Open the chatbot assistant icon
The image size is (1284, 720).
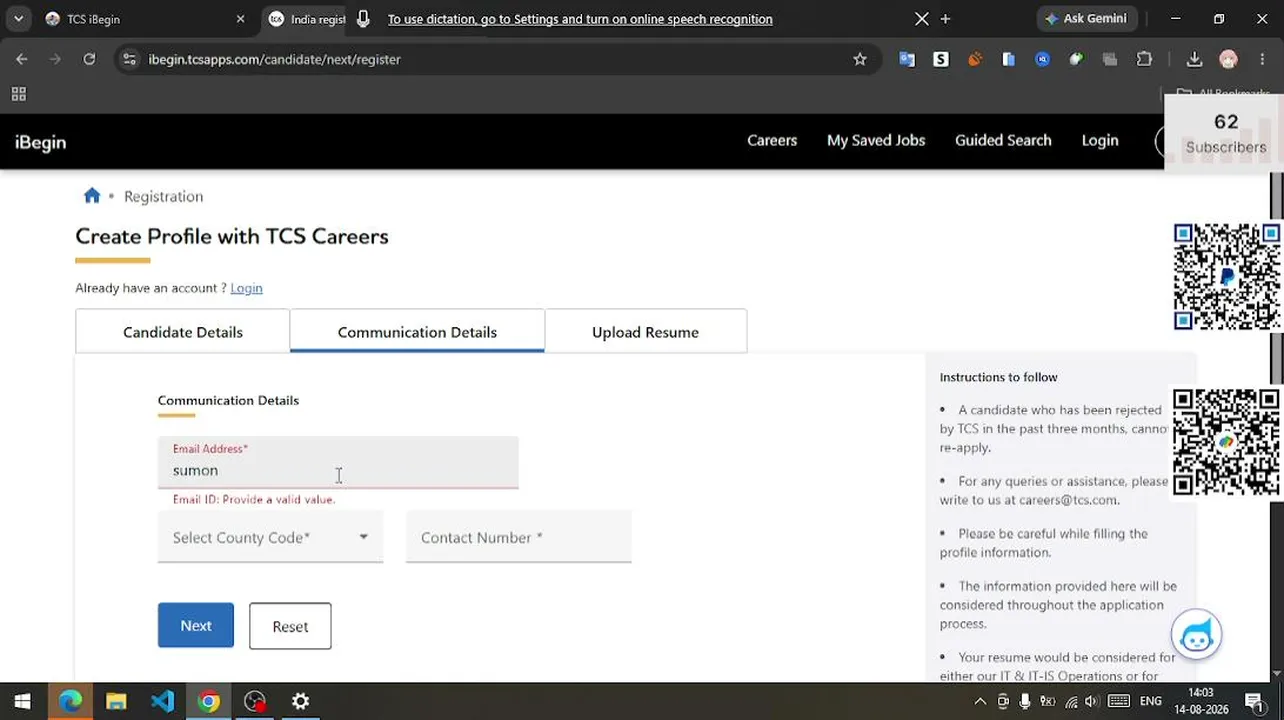pyautogui.click(x=1196, y=635)
